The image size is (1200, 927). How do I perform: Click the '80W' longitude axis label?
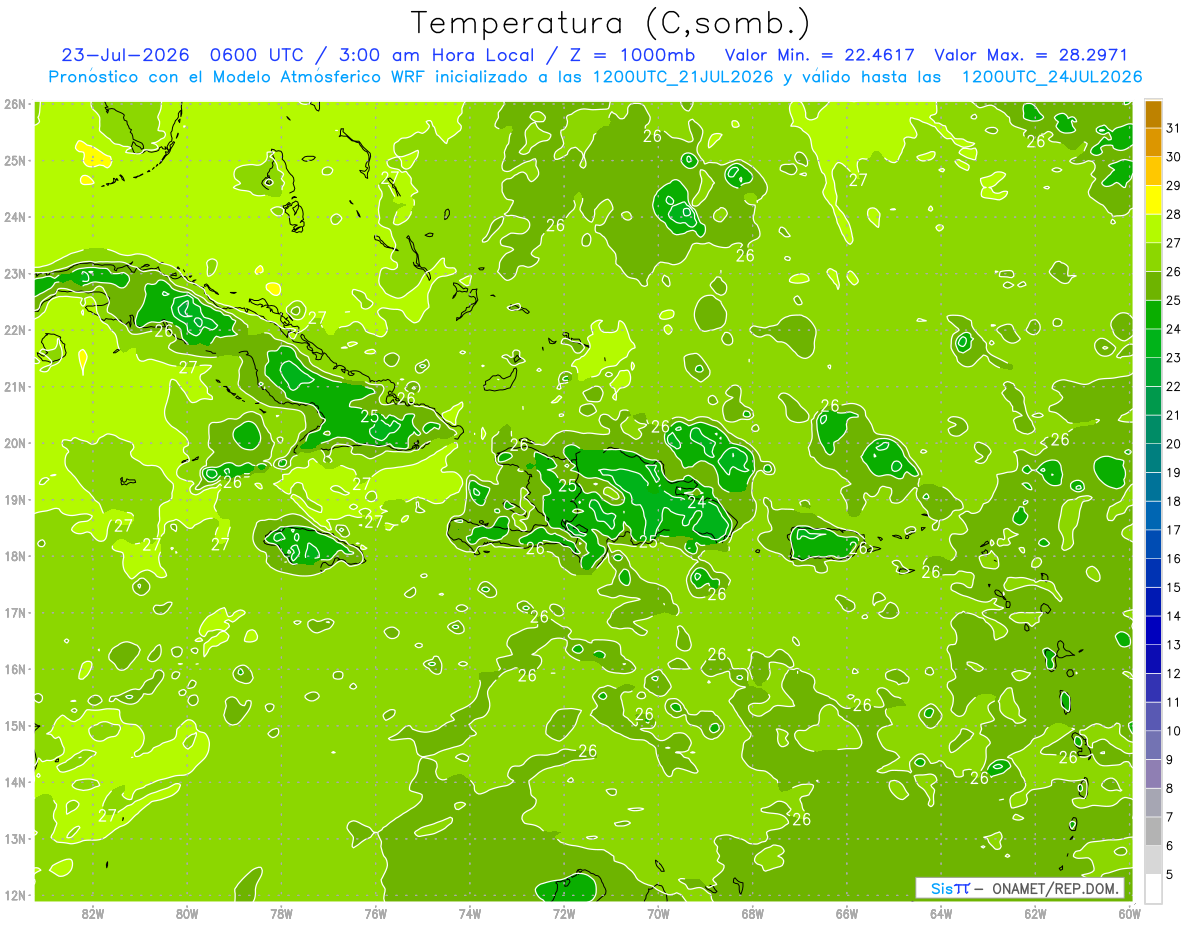pyautogui.click(x=186, y=914)
